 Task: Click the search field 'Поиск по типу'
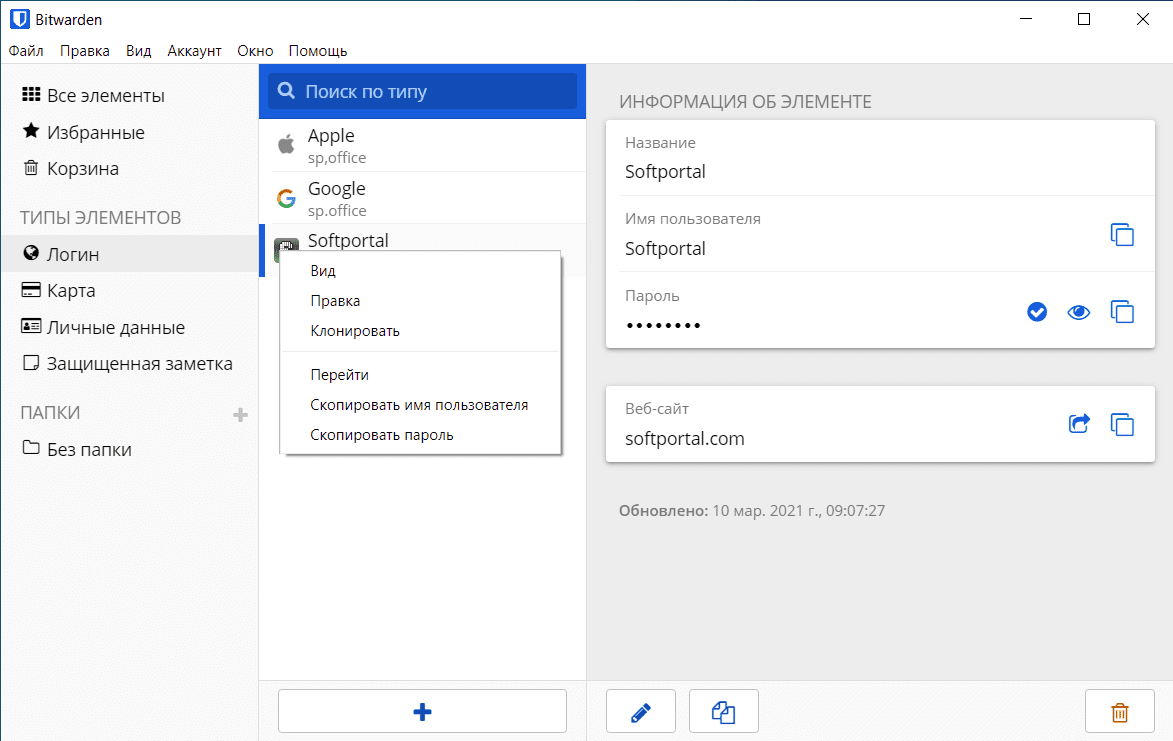point(422,91)
